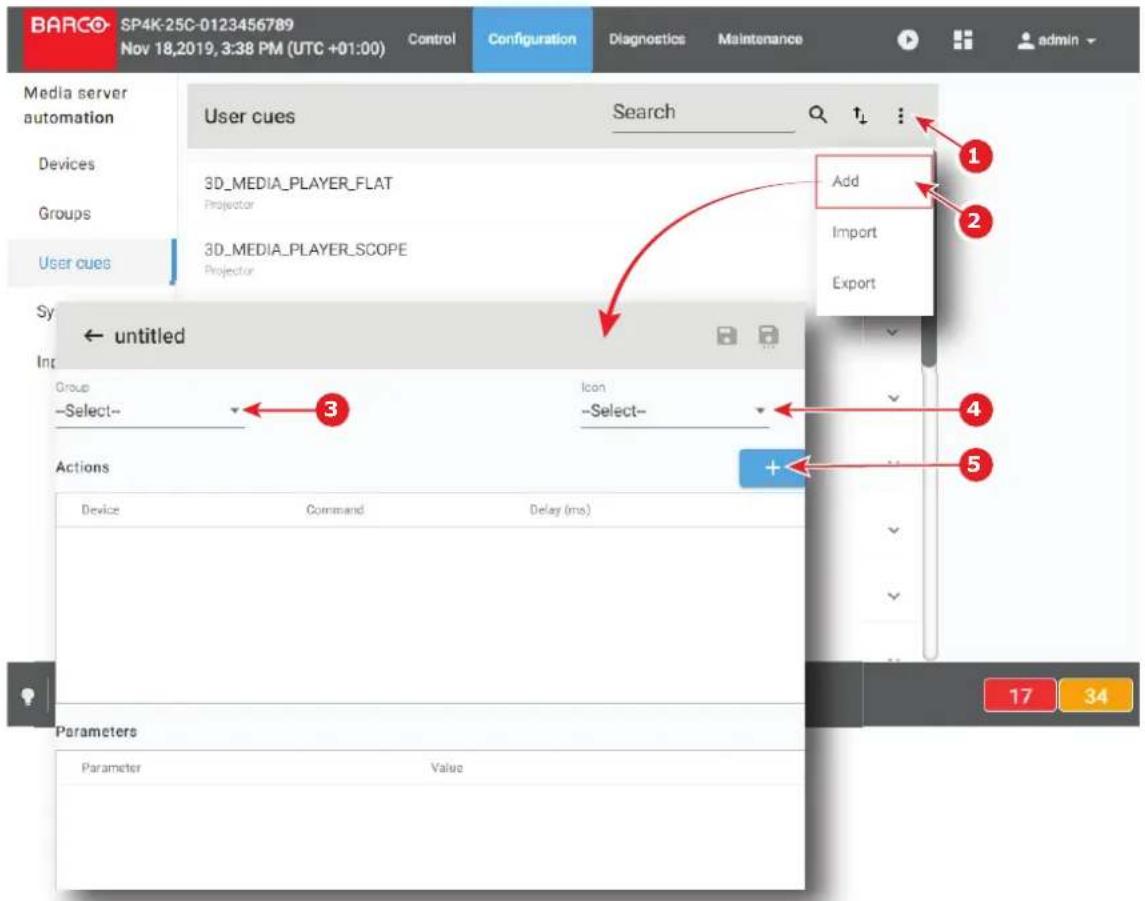Click the save-as disk icon

[768, 336]
